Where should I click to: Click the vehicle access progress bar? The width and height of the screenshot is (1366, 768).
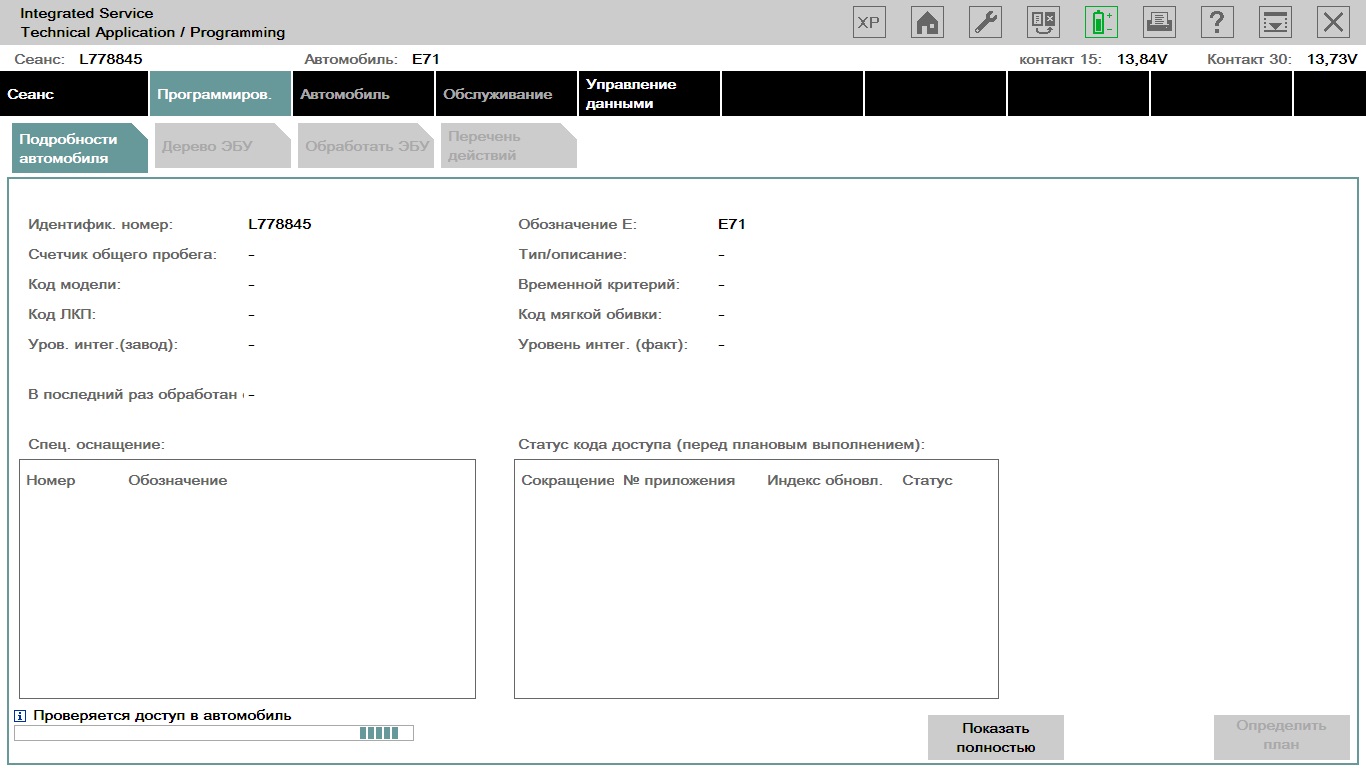(214, 734)
